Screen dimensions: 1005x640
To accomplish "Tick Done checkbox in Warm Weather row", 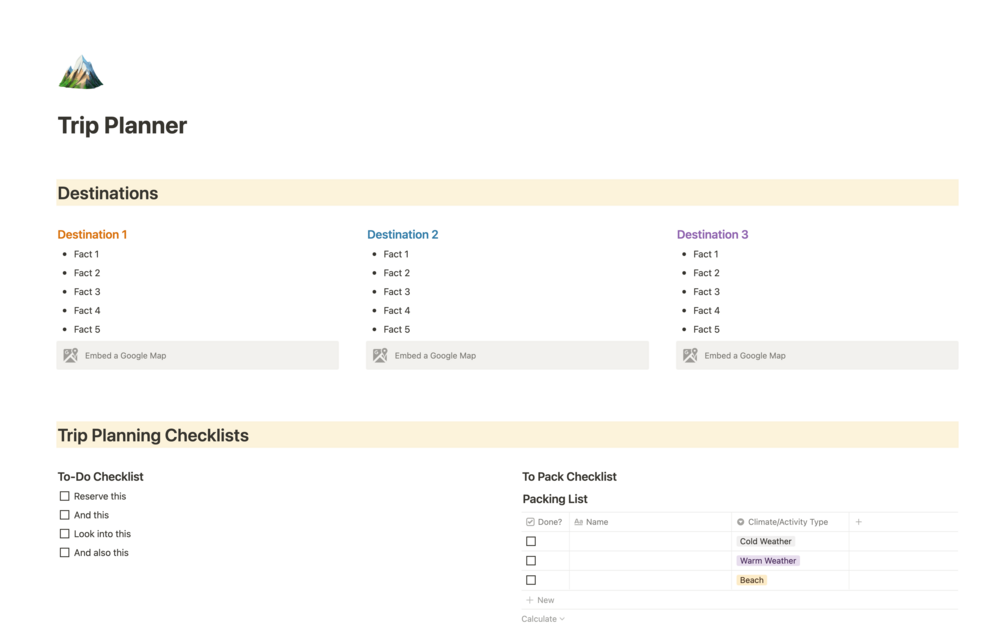I will 531,561.
